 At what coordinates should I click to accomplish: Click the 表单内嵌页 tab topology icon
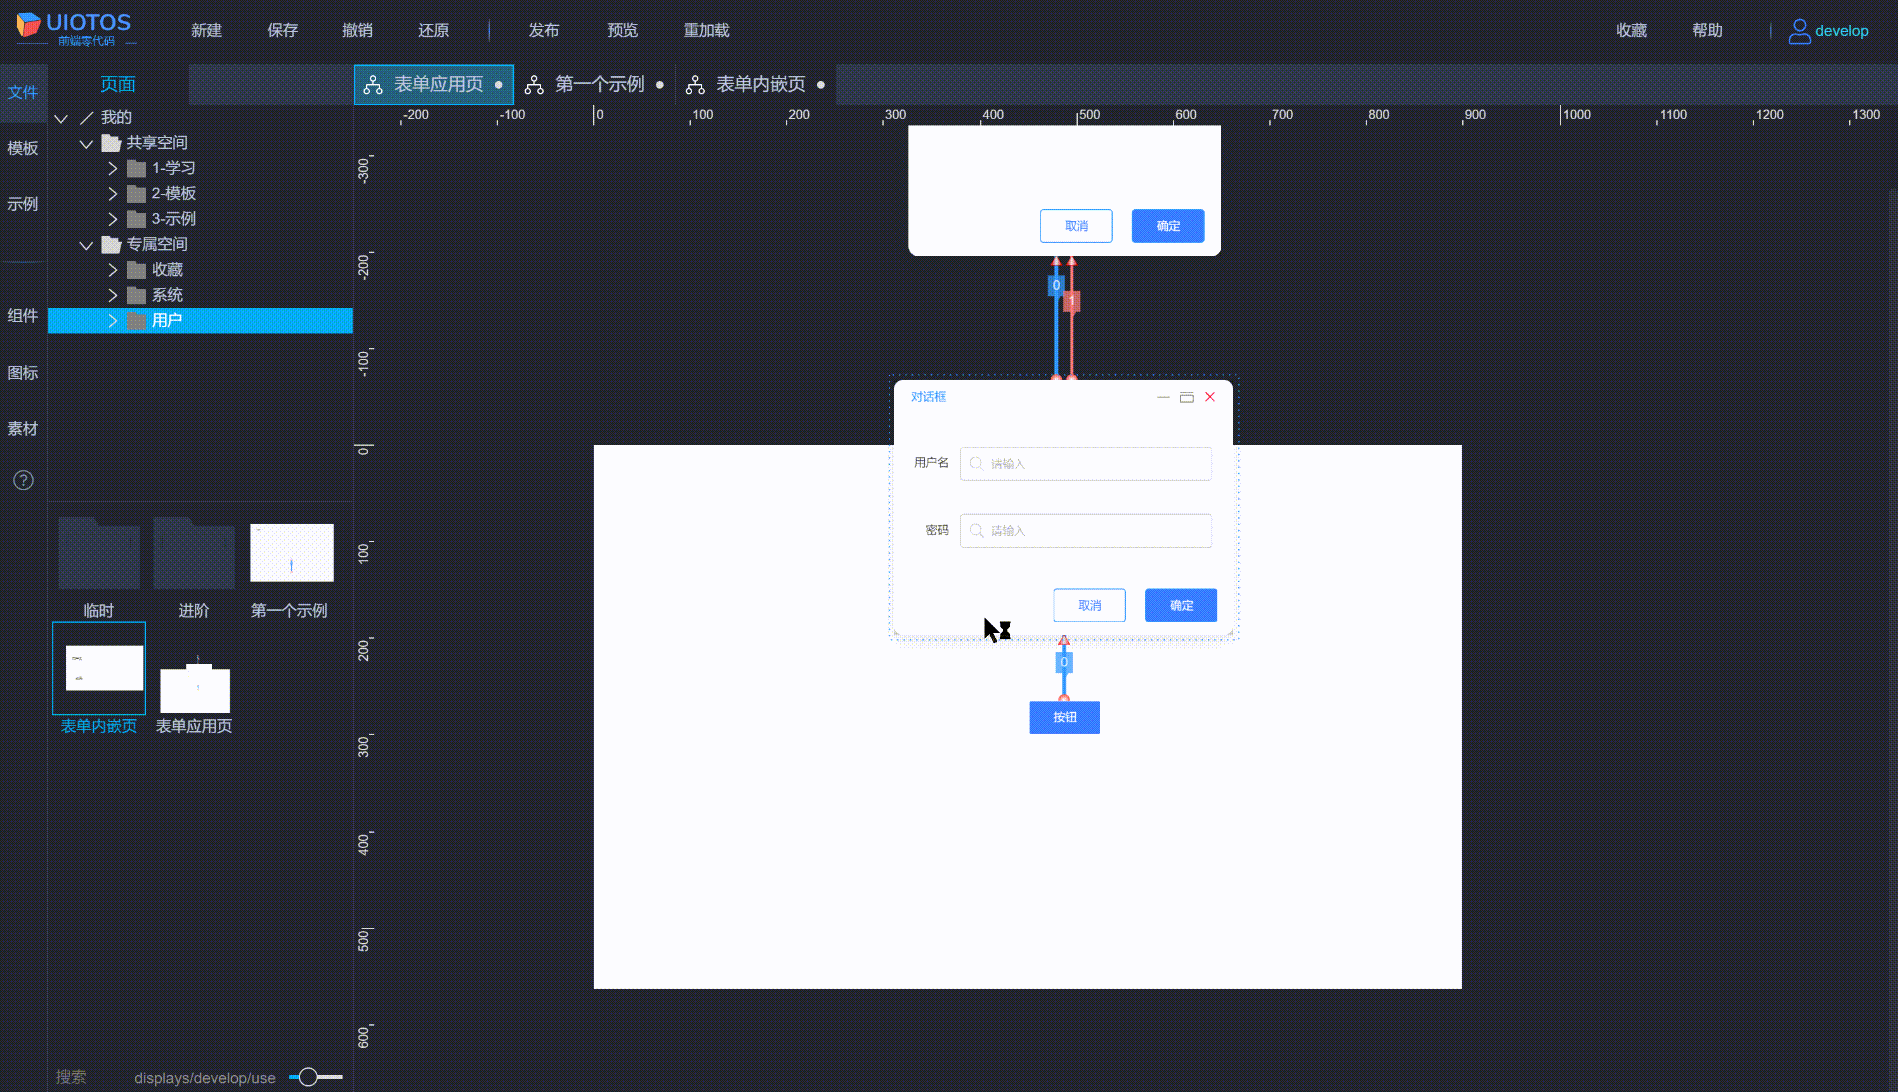tap(695, 85)
